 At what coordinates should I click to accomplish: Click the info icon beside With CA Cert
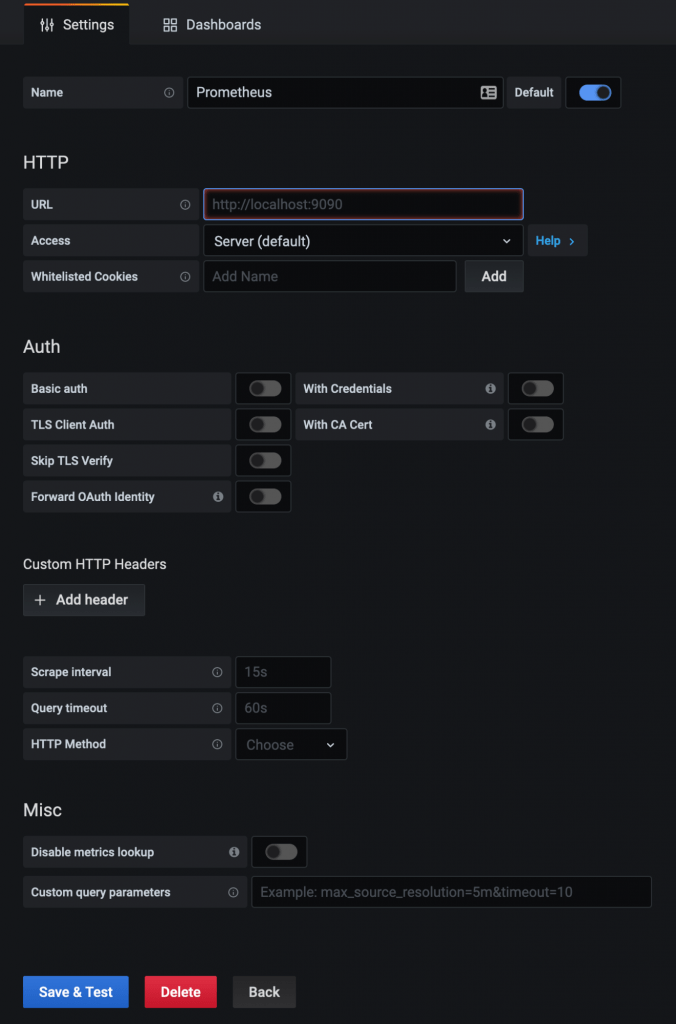click(490, 424)
